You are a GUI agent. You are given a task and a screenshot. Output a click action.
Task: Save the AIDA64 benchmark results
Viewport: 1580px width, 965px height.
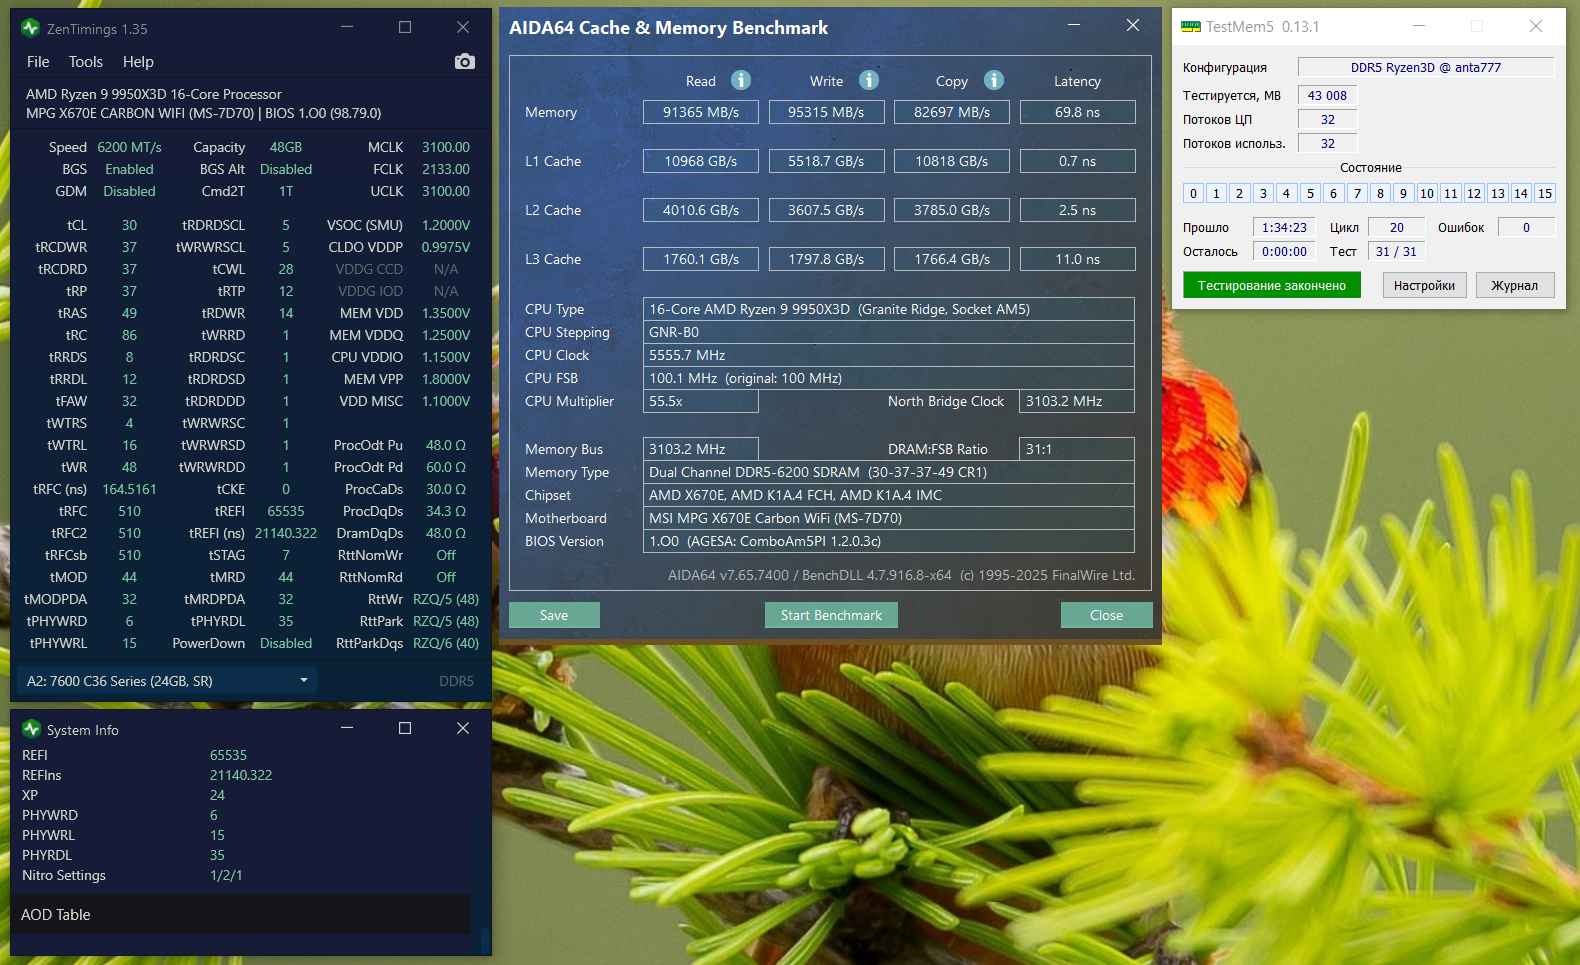point(554,615)
